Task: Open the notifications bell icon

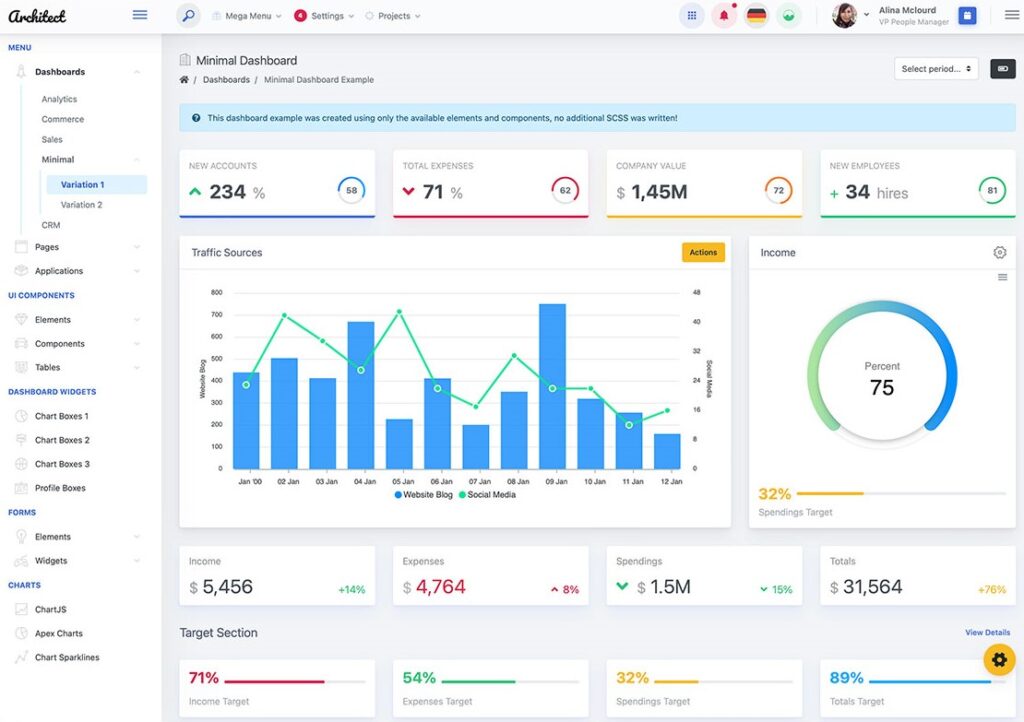Action: [724, 16]
